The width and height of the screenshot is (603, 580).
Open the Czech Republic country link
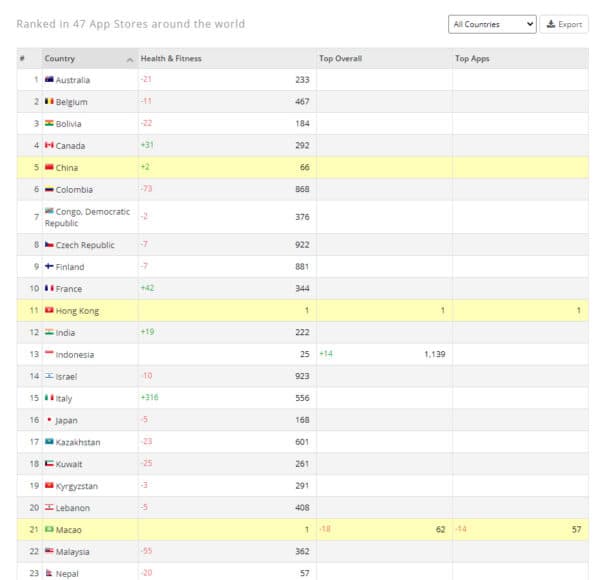(x=85, y=245)
